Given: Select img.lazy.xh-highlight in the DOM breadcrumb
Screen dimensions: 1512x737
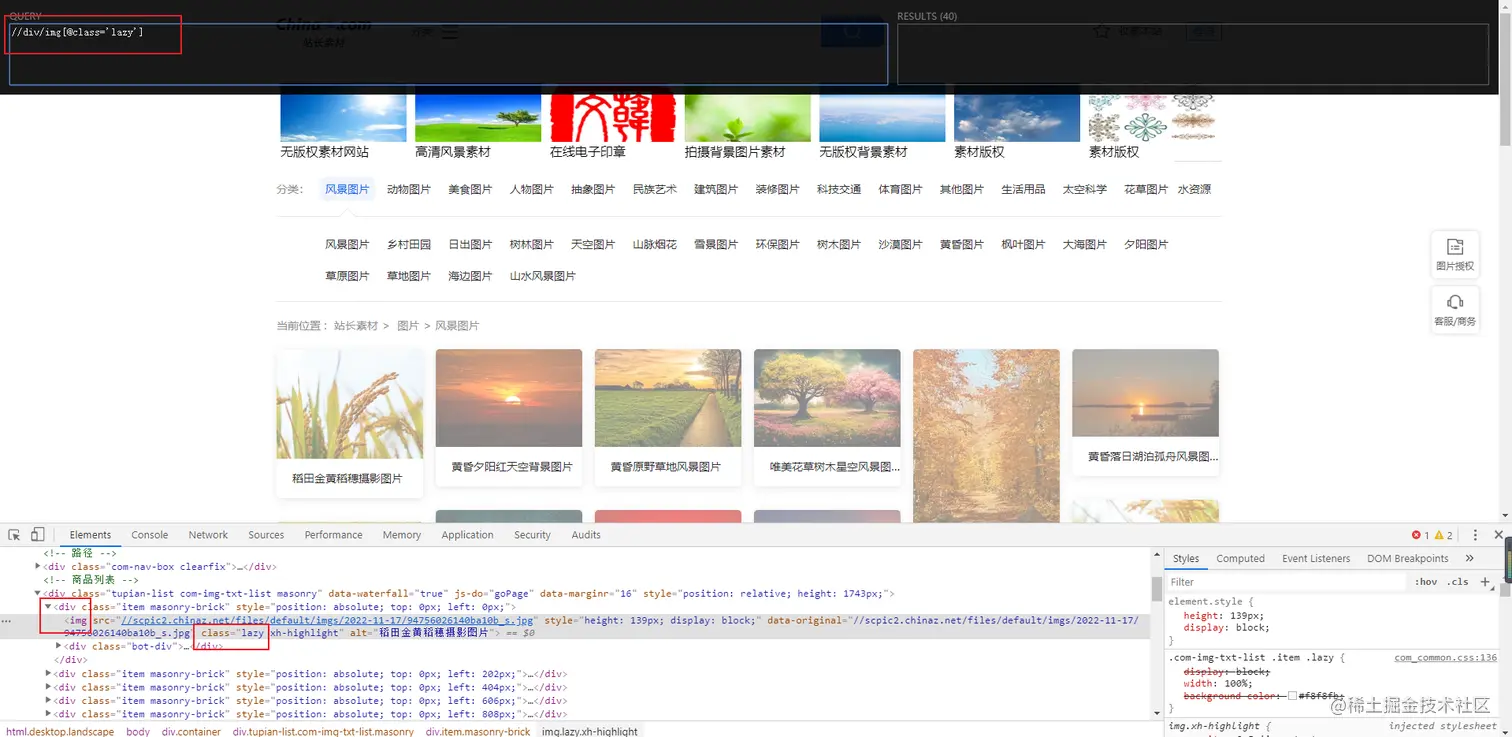Looking at the screenshot, I should point(590,731).
